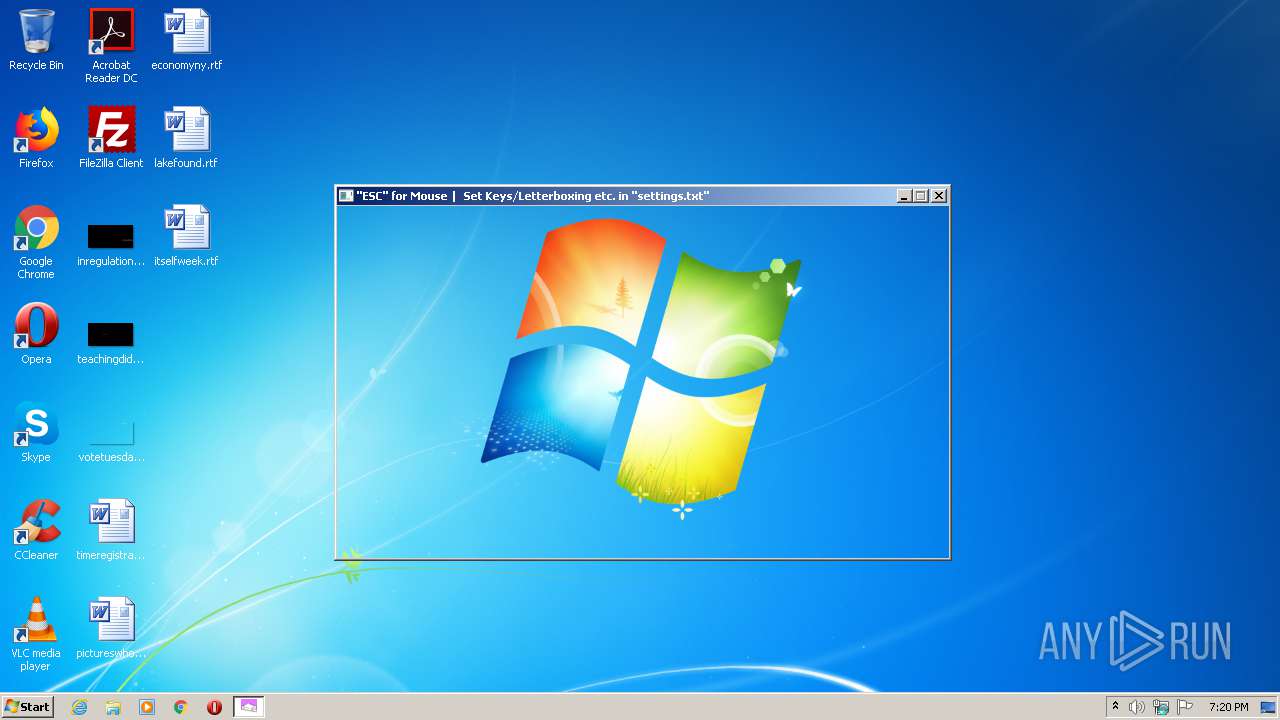Select the itselfweek.rtf document icon
This screenshot has height=720, width=1280.
(x=187, y=237)
